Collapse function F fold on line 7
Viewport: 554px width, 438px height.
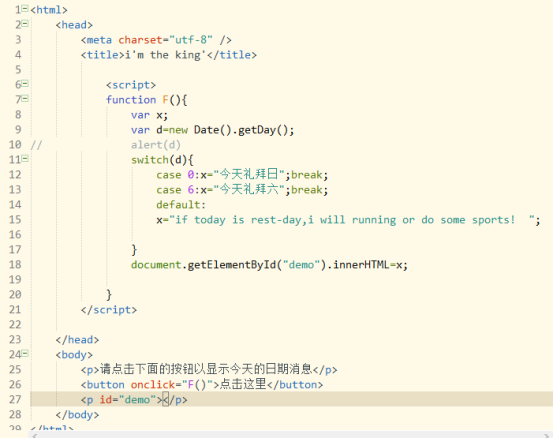pyautogui.click(x=25, y=99)
